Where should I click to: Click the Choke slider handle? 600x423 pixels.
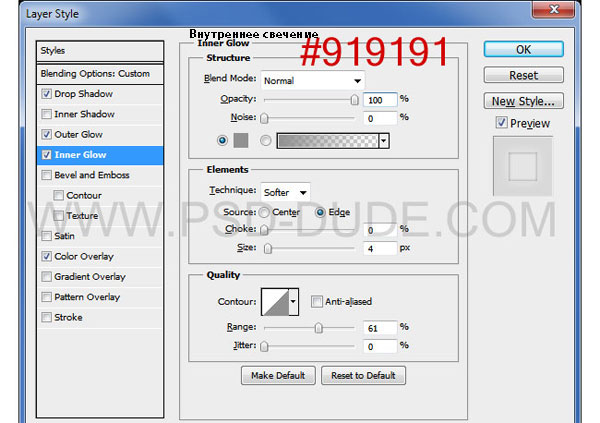tap(264, 230)
